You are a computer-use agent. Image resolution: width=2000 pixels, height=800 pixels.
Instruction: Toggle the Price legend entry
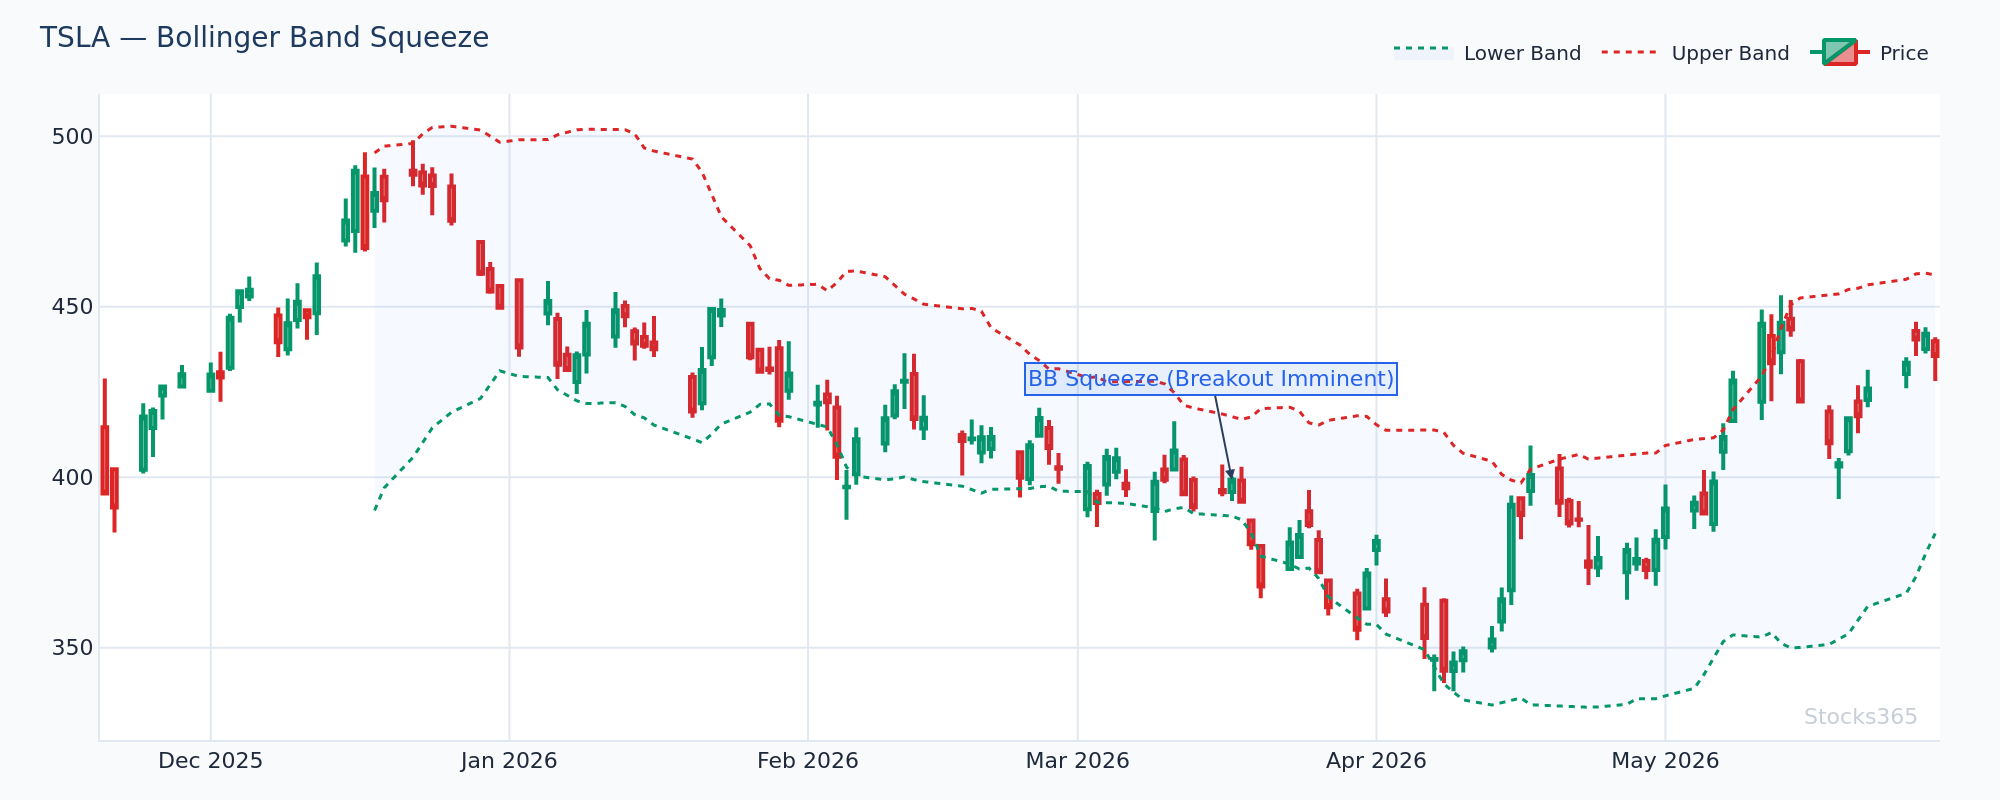[1869, 53]
